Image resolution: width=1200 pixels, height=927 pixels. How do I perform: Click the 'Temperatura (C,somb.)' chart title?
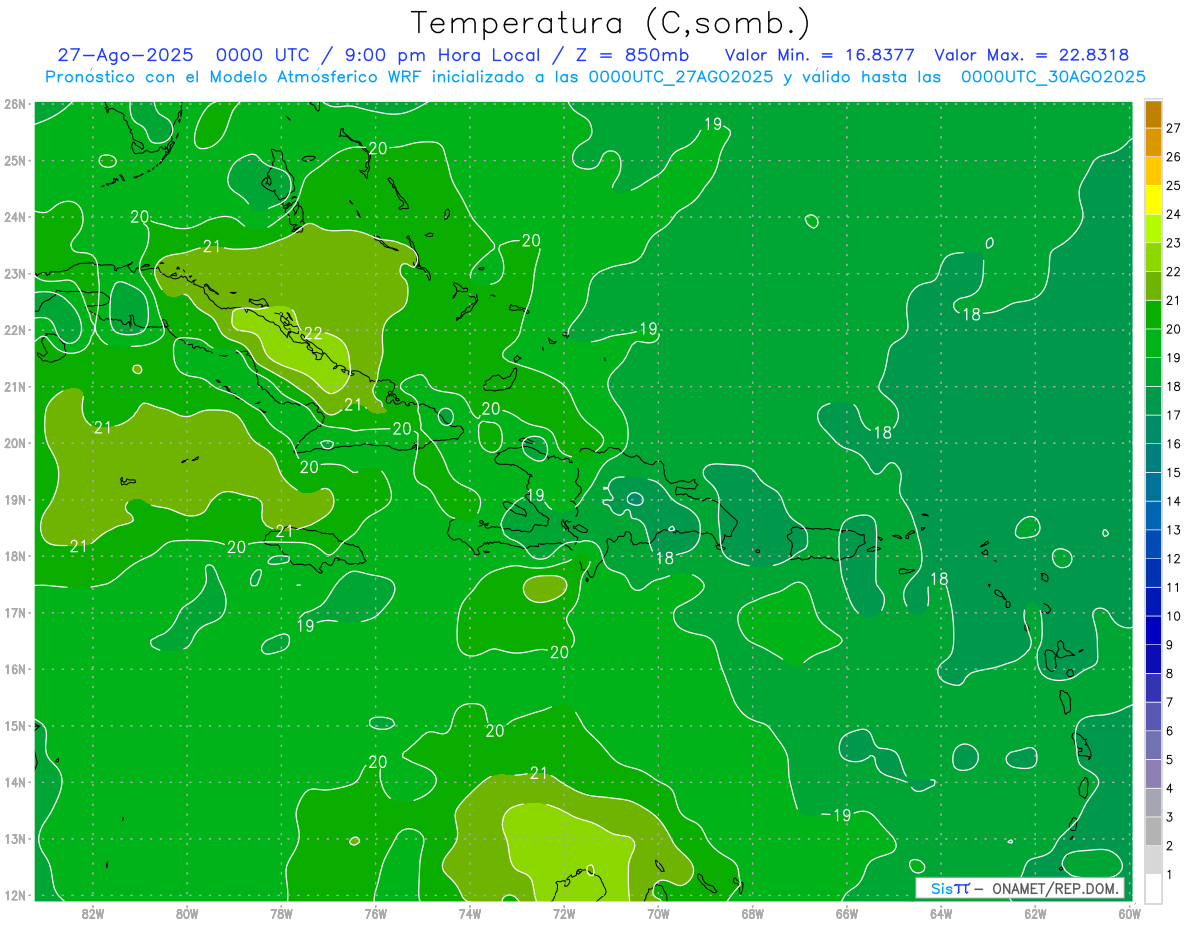[609, 24]
